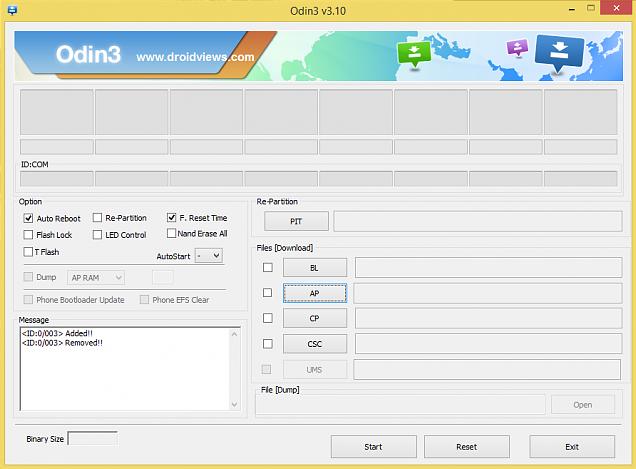
Task: Click the Start button
Action: [x=374, y=447]
